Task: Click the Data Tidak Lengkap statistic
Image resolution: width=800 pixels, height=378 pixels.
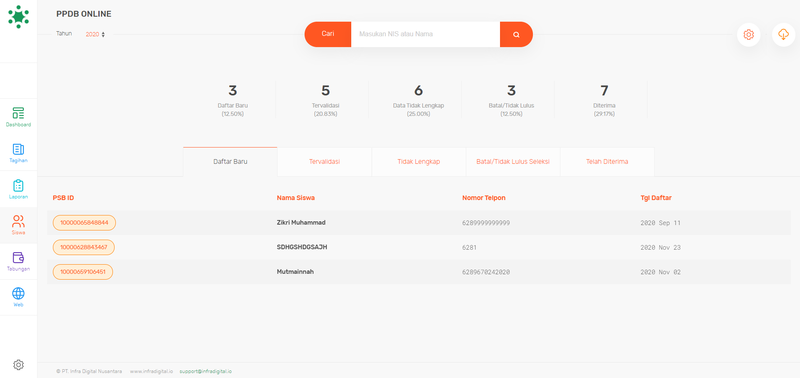Action: pyautogui.click(x=418, y=100)
